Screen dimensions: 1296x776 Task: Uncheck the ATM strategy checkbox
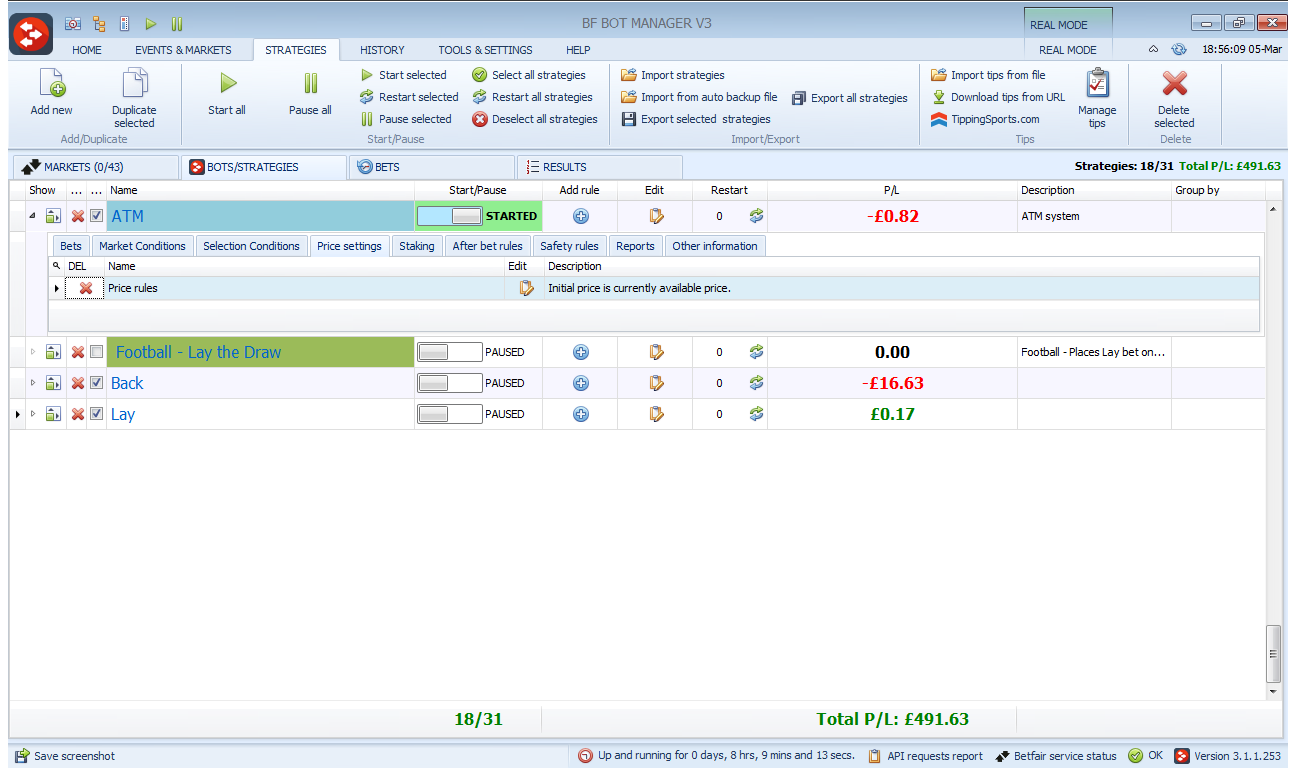click(96, 216)
